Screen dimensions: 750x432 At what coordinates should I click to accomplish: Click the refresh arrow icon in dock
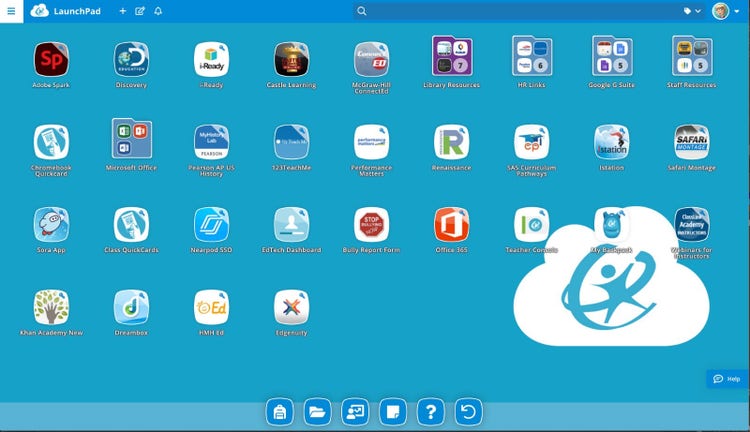click(x=468, y=411)
